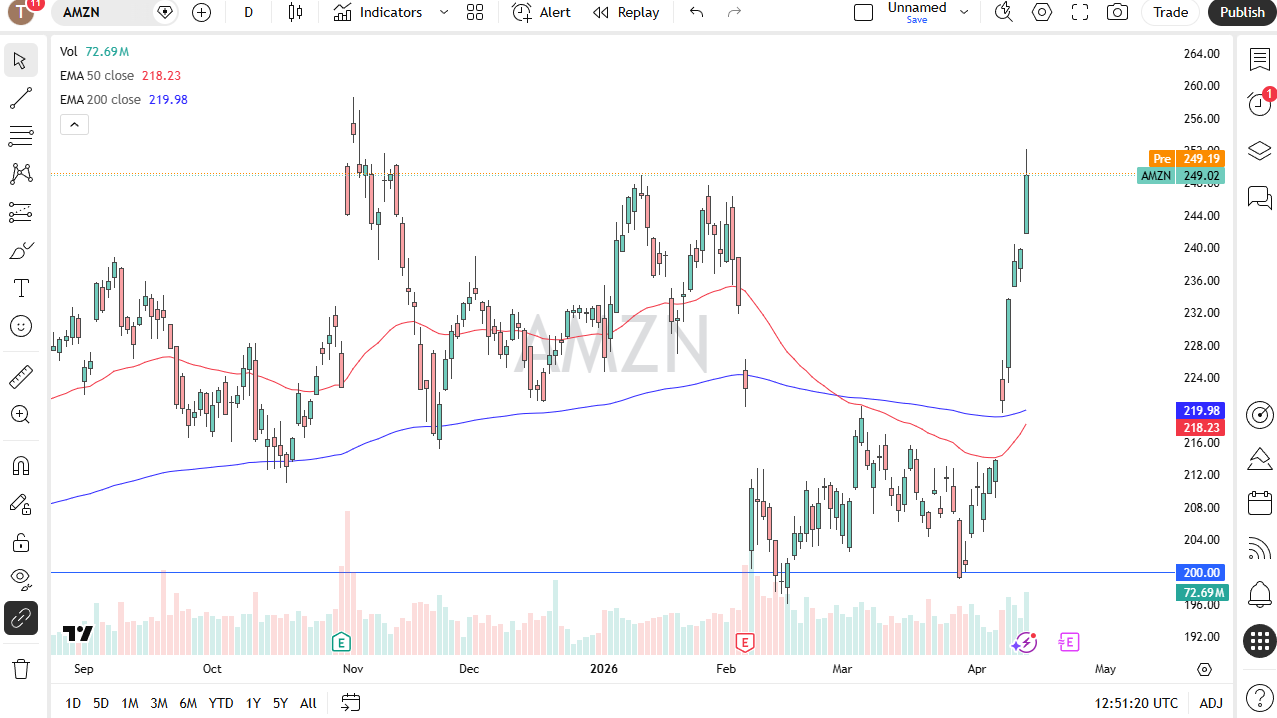Open the alerts panel clock icon
The height and width of the screenshot is (718, 1277).
tap(1259, 104)
